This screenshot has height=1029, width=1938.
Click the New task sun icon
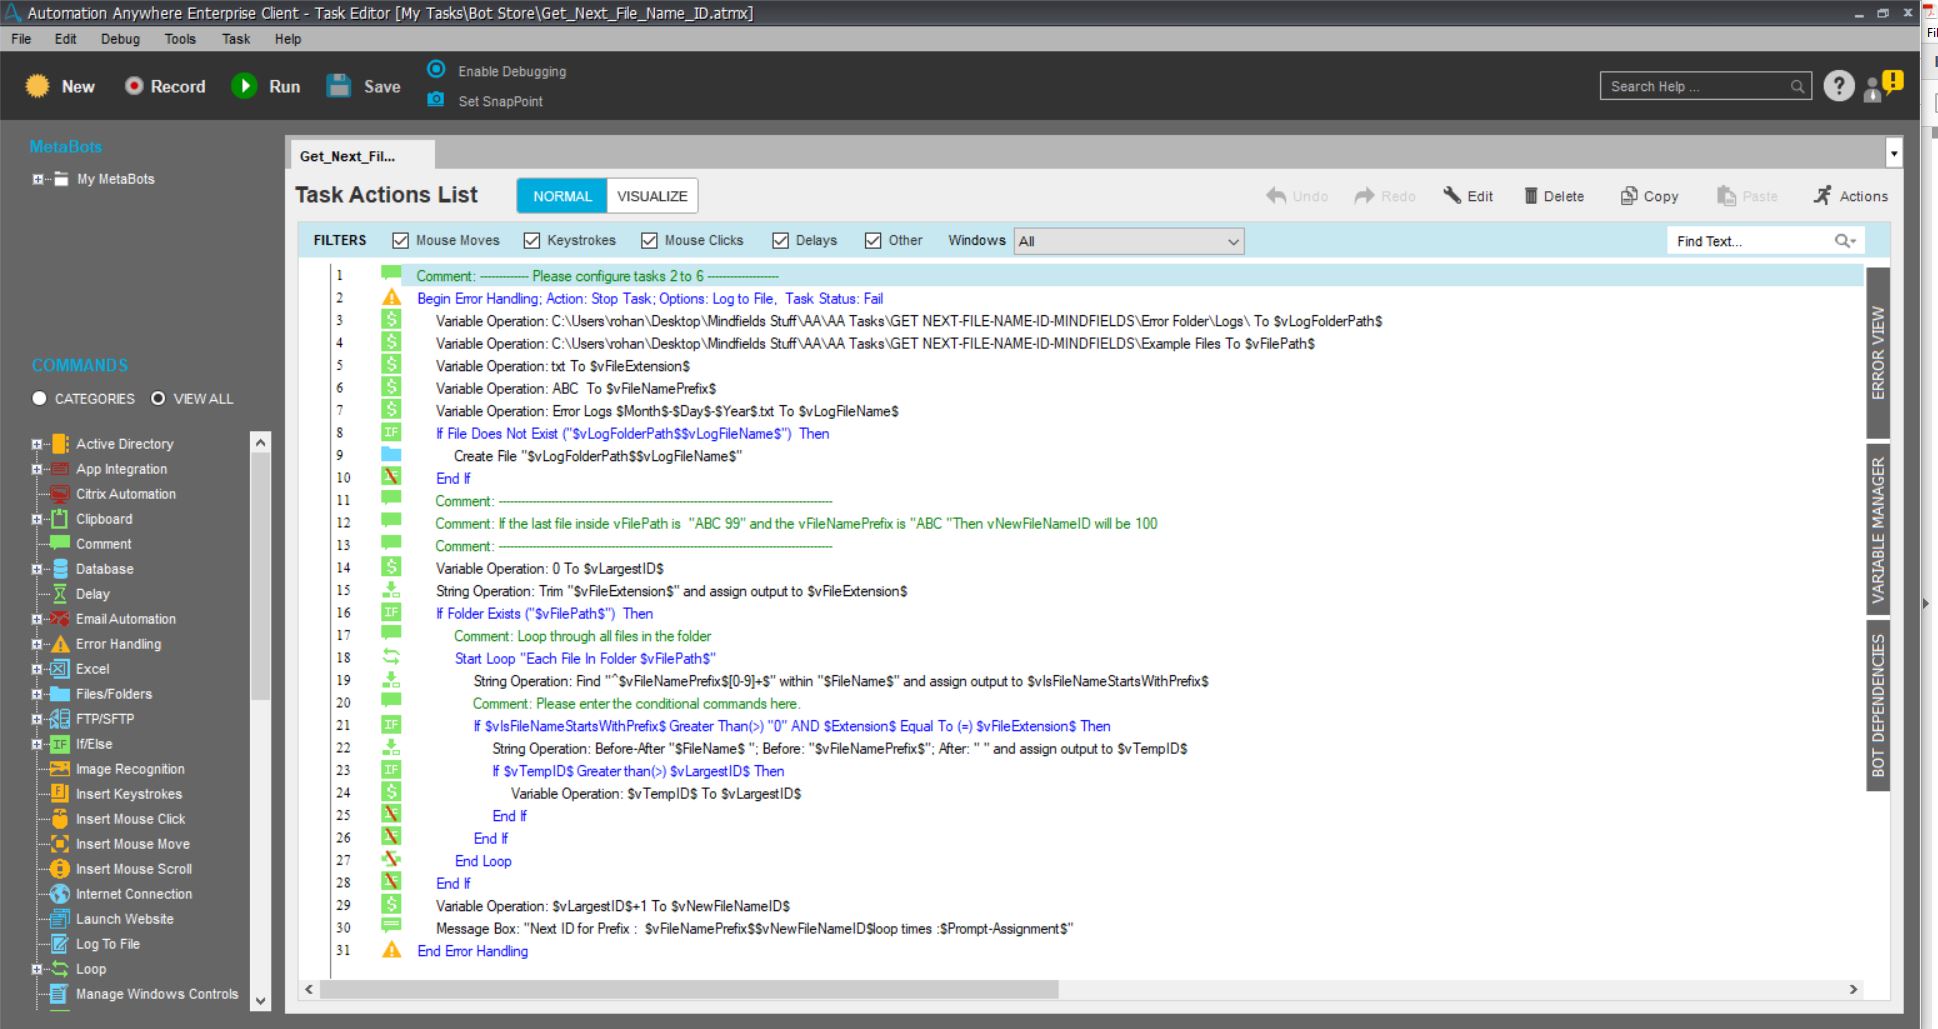[x=38, y=86]
